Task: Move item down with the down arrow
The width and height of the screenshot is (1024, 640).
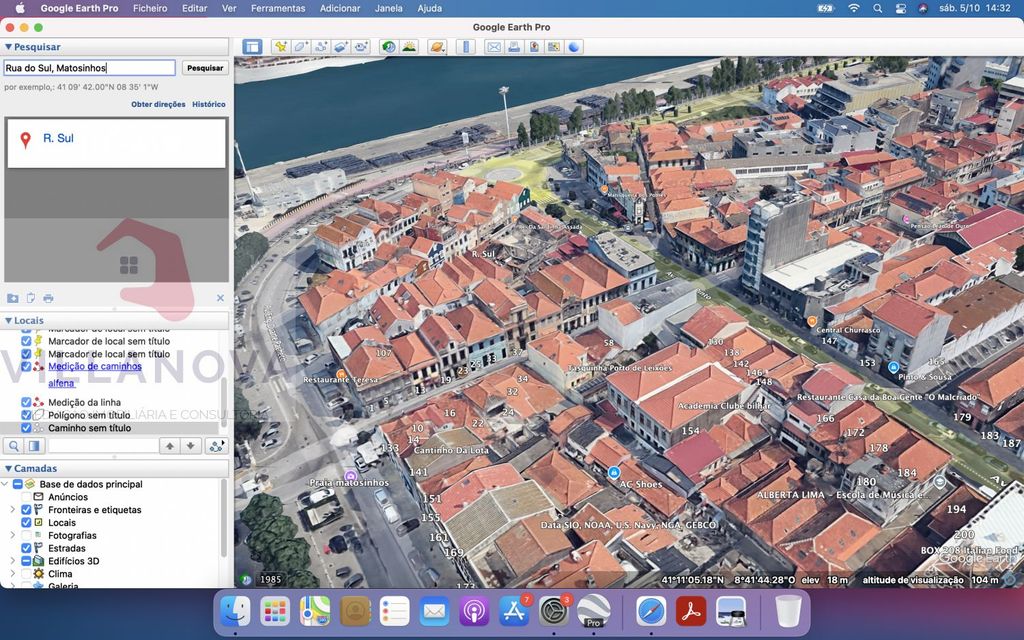Action: pyautogui.click(x=191, y=446)
